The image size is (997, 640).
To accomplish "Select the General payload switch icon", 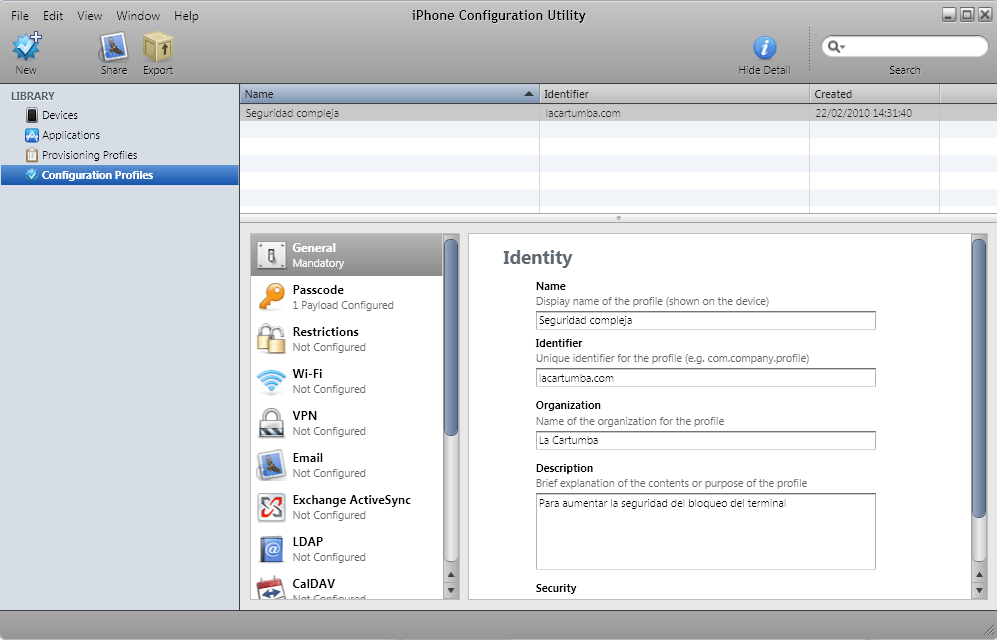I will 272,255.
